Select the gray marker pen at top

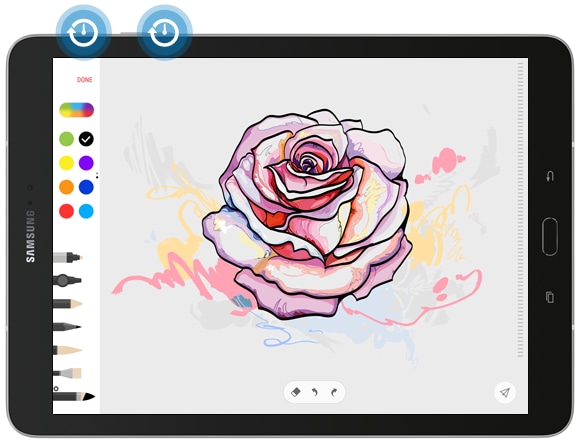coord(67,257)
